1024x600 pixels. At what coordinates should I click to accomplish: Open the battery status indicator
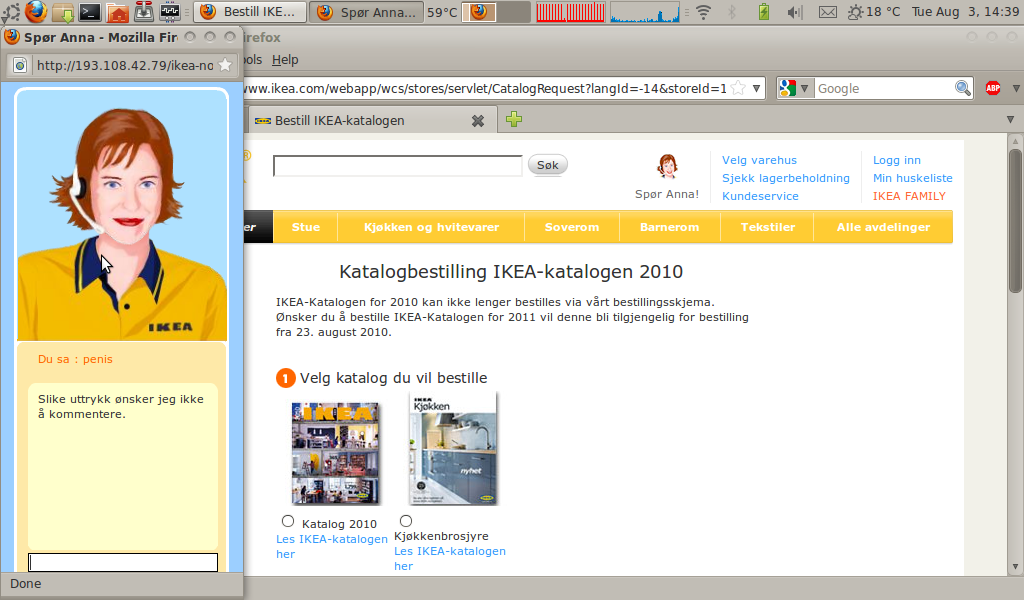click(763, 12)
